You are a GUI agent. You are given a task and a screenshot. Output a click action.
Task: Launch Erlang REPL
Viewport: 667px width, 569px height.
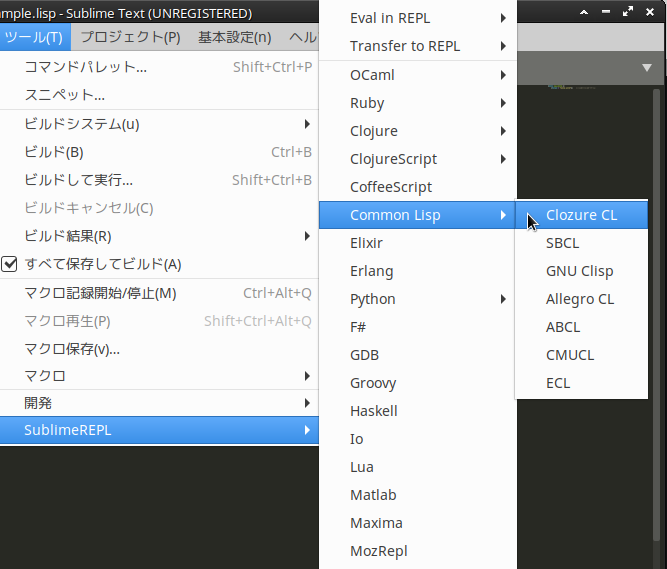coord(418,271)
